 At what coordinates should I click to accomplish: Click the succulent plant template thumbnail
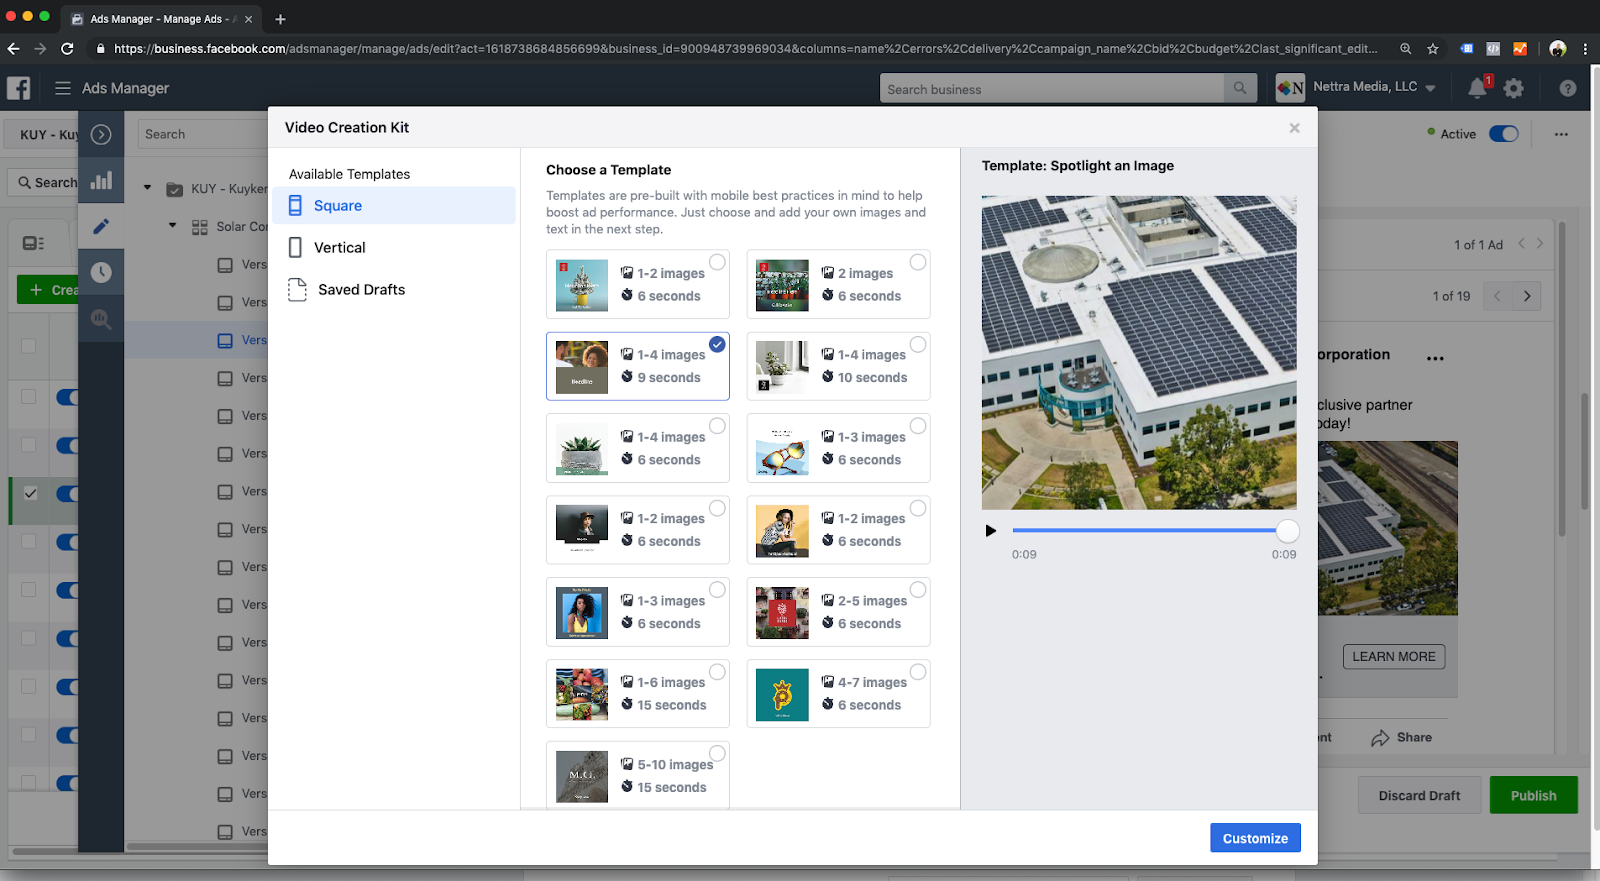582,449
